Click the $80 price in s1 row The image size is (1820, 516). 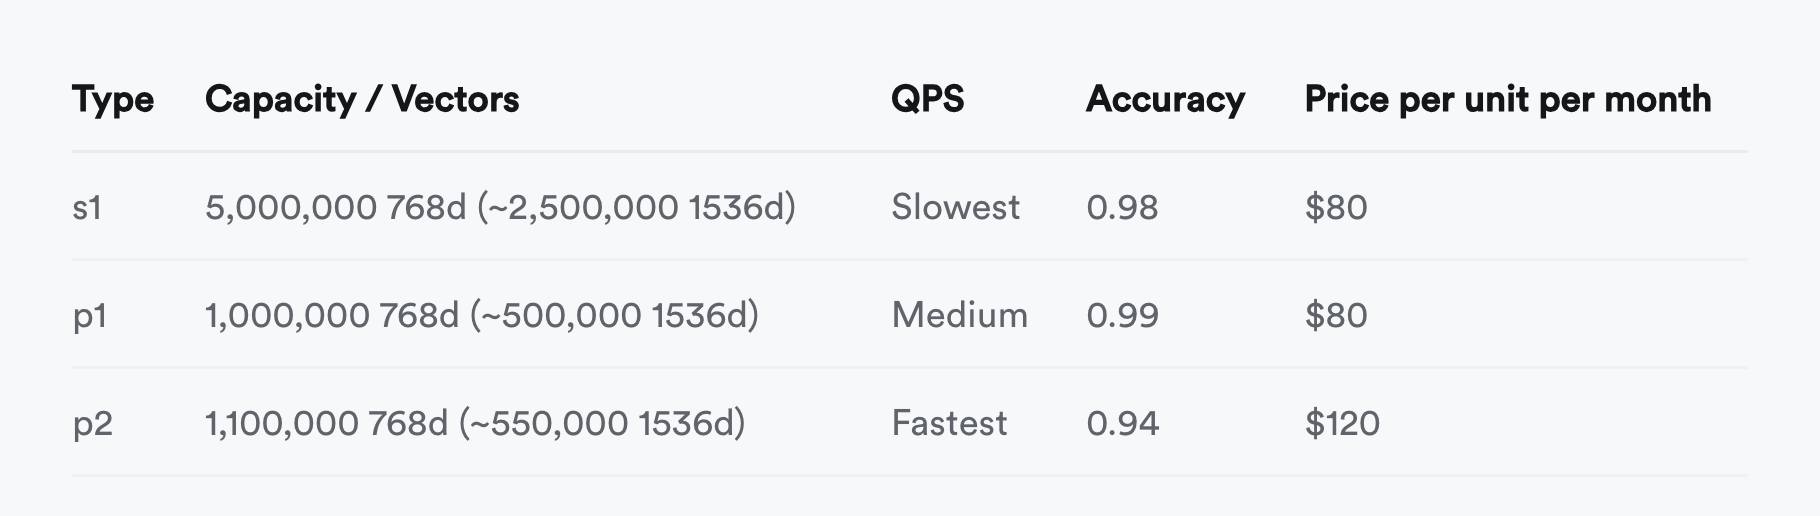pyautogui.click(x=1335, y=207)
